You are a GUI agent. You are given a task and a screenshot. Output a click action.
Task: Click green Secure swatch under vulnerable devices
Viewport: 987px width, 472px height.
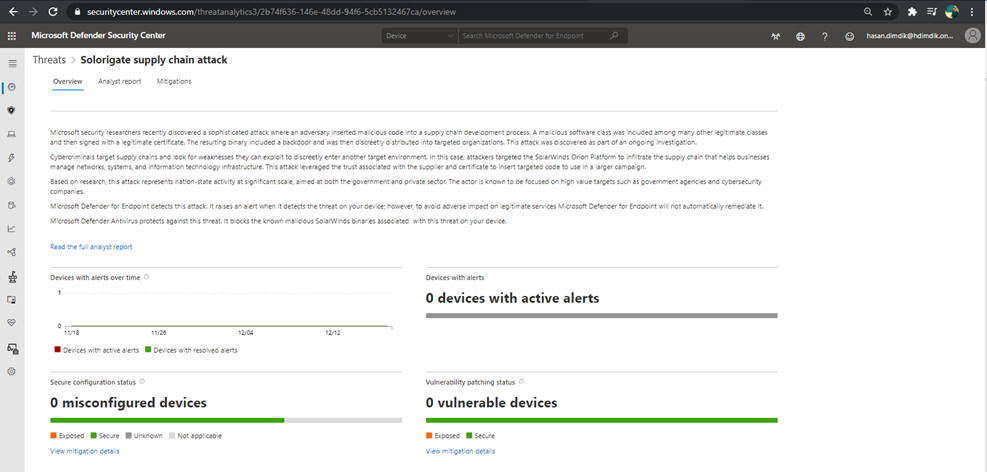468,435
